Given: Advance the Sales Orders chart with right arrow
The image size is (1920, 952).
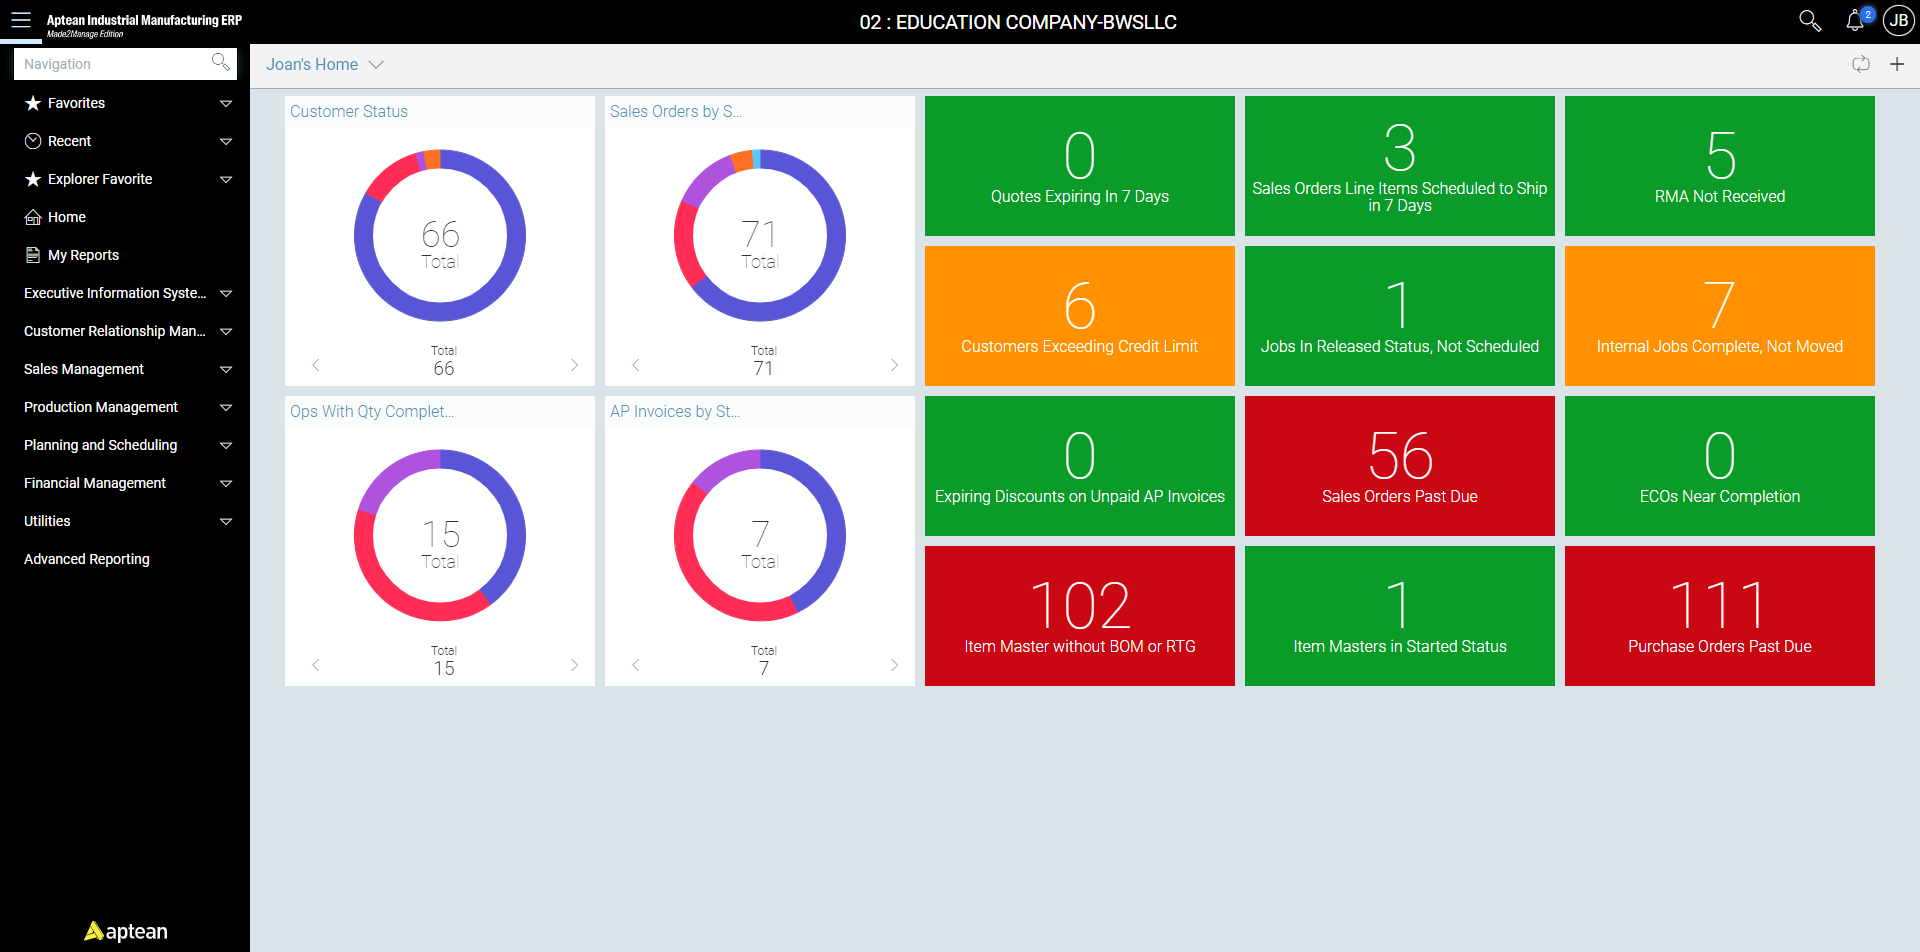Looking at the screenshot, I should [x=894, y=366].
